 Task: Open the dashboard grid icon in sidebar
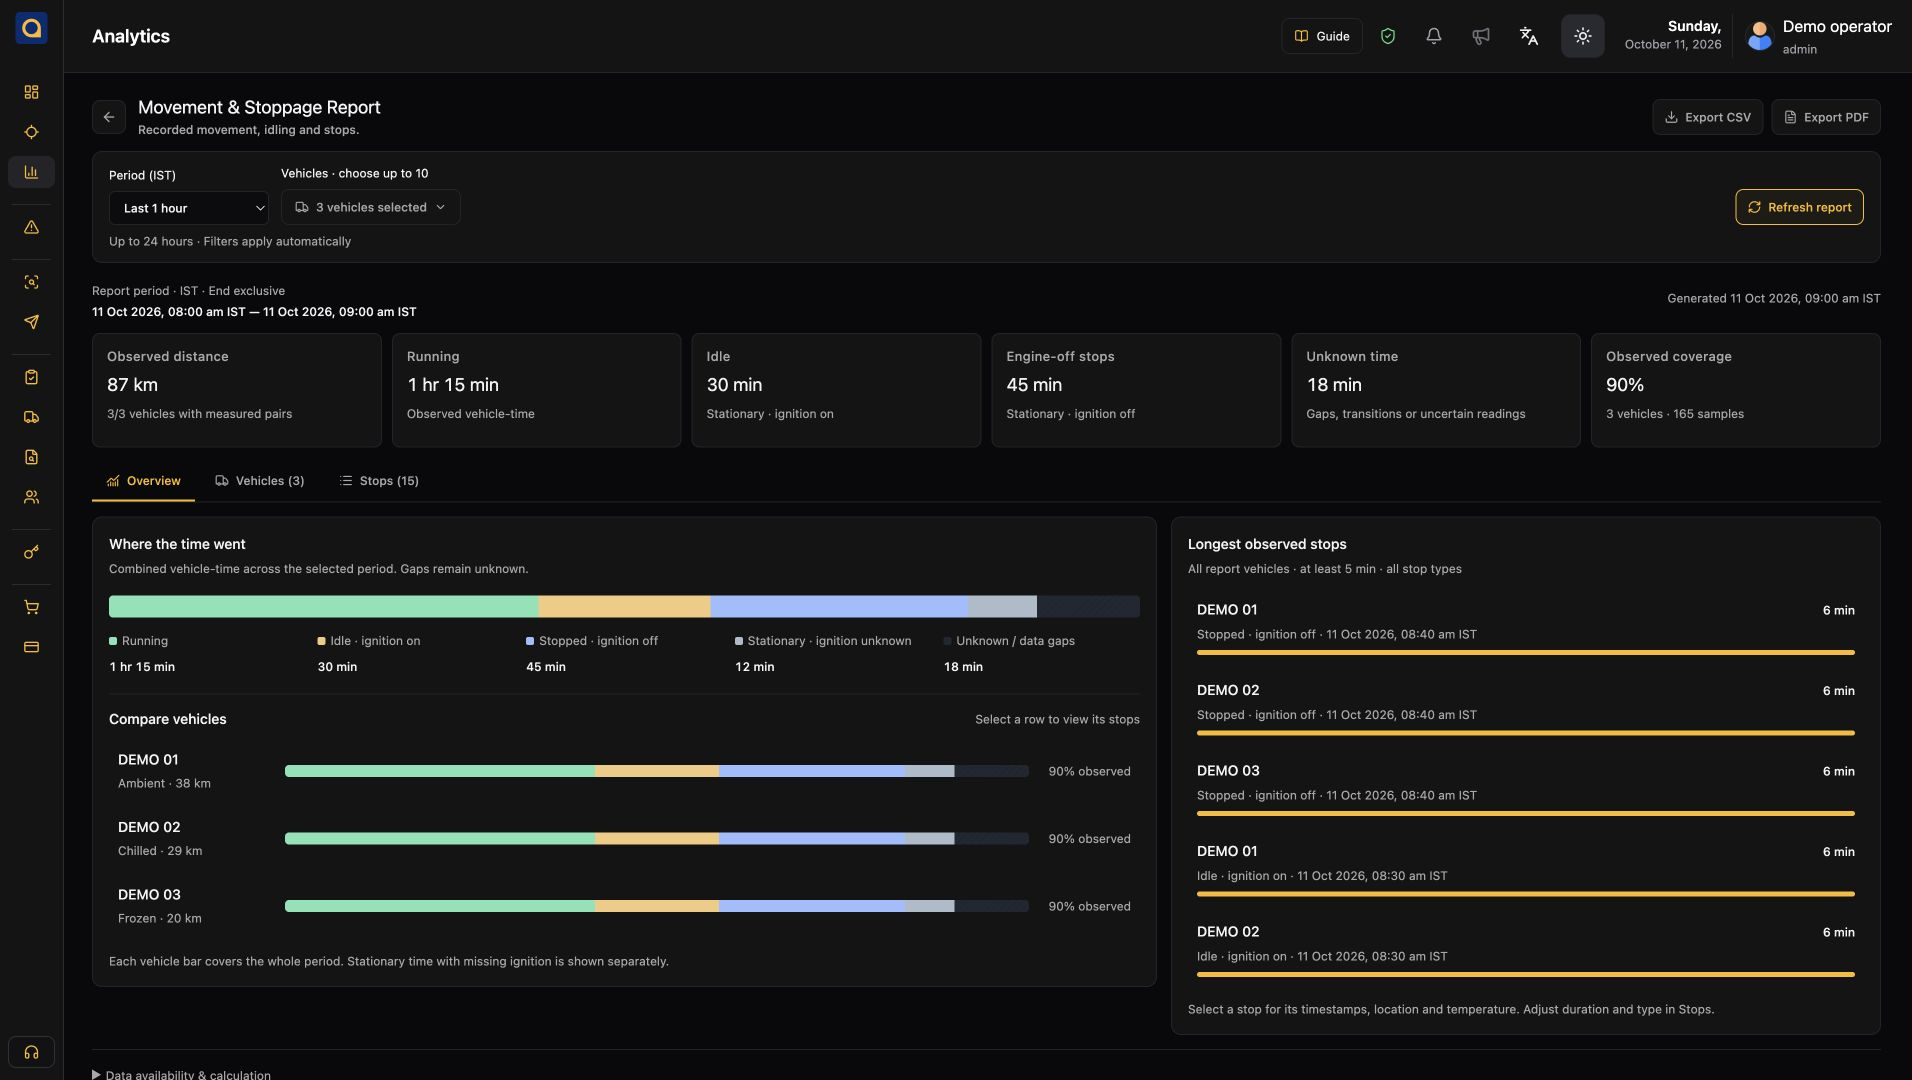31,92
